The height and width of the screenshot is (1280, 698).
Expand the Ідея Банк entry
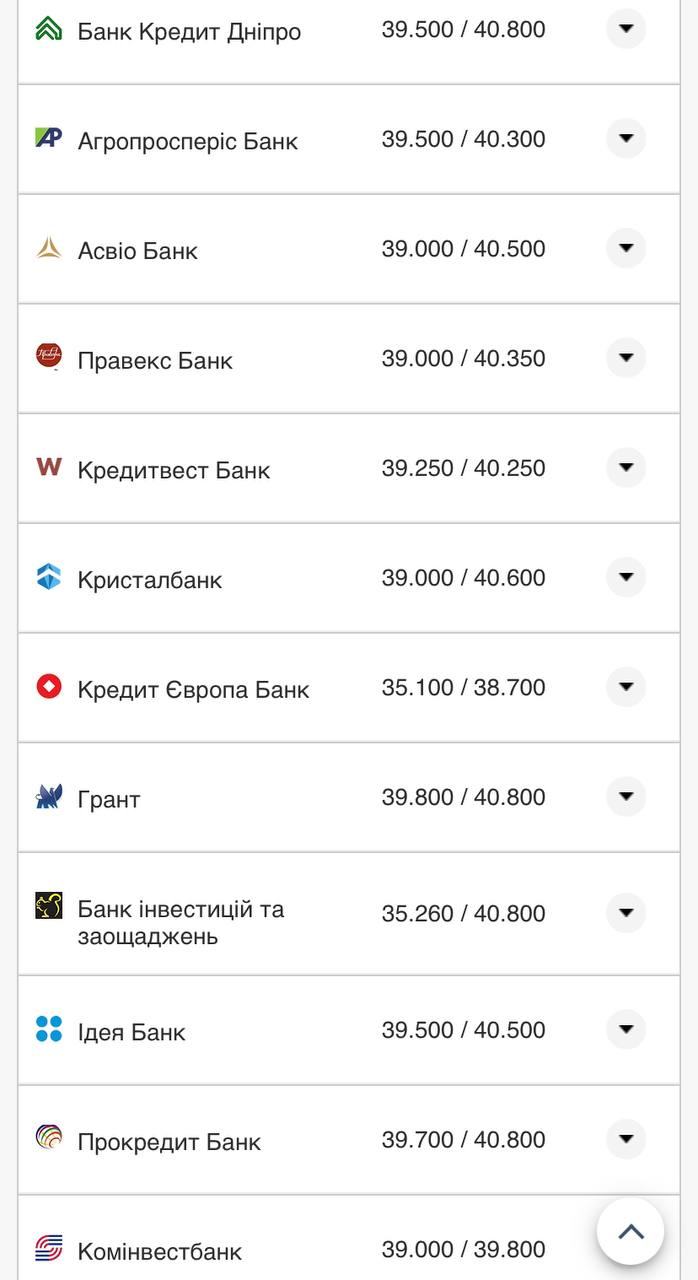tap(626, 1029)
